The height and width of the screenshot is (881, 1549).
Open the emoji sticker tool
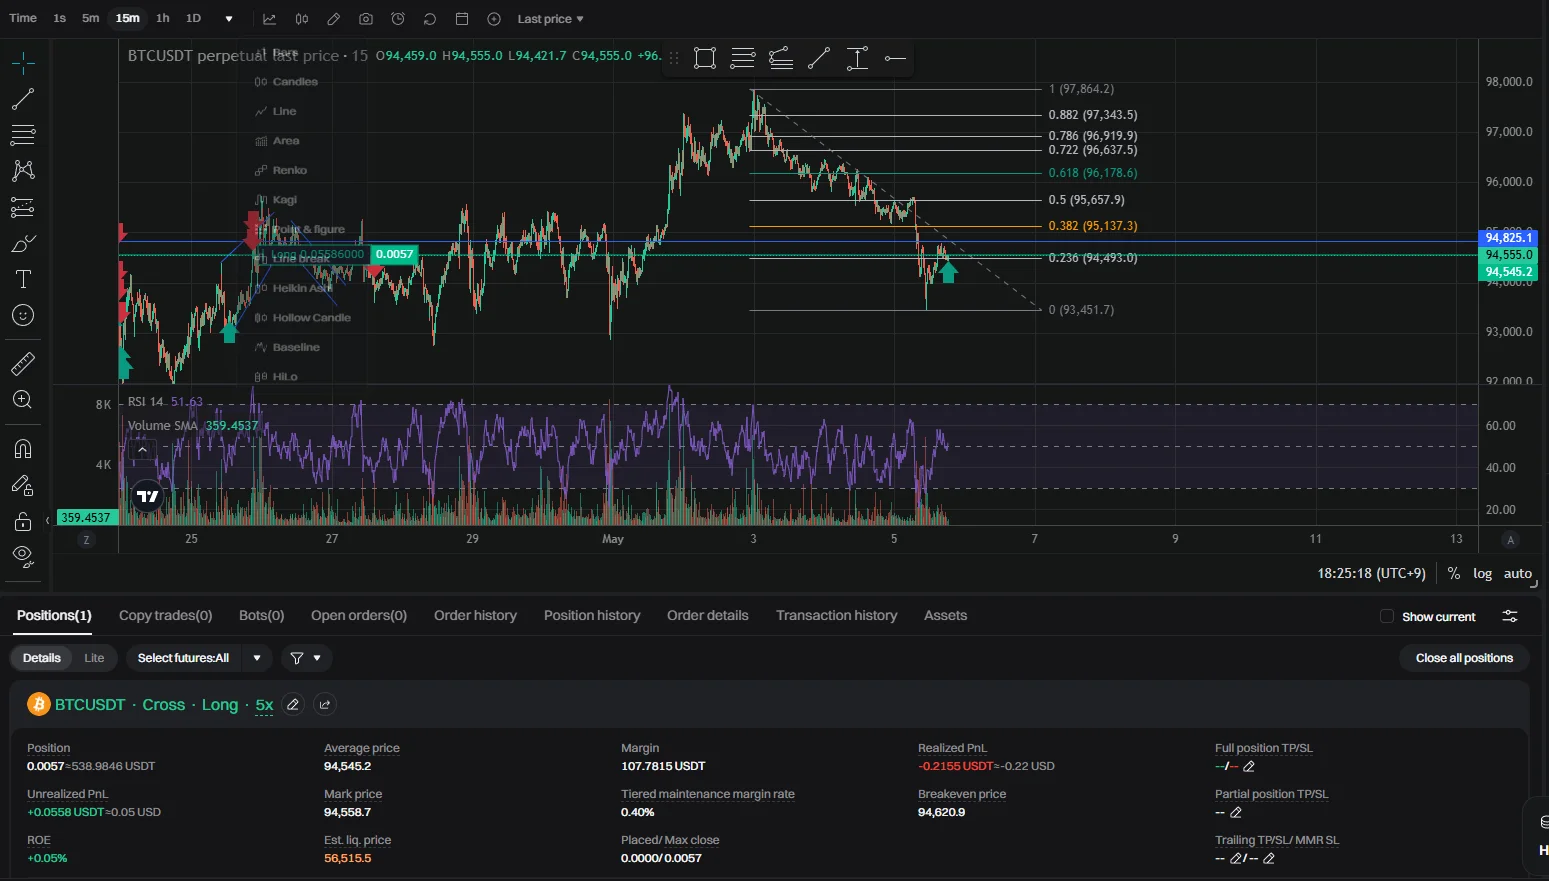[x=22, y=316]
